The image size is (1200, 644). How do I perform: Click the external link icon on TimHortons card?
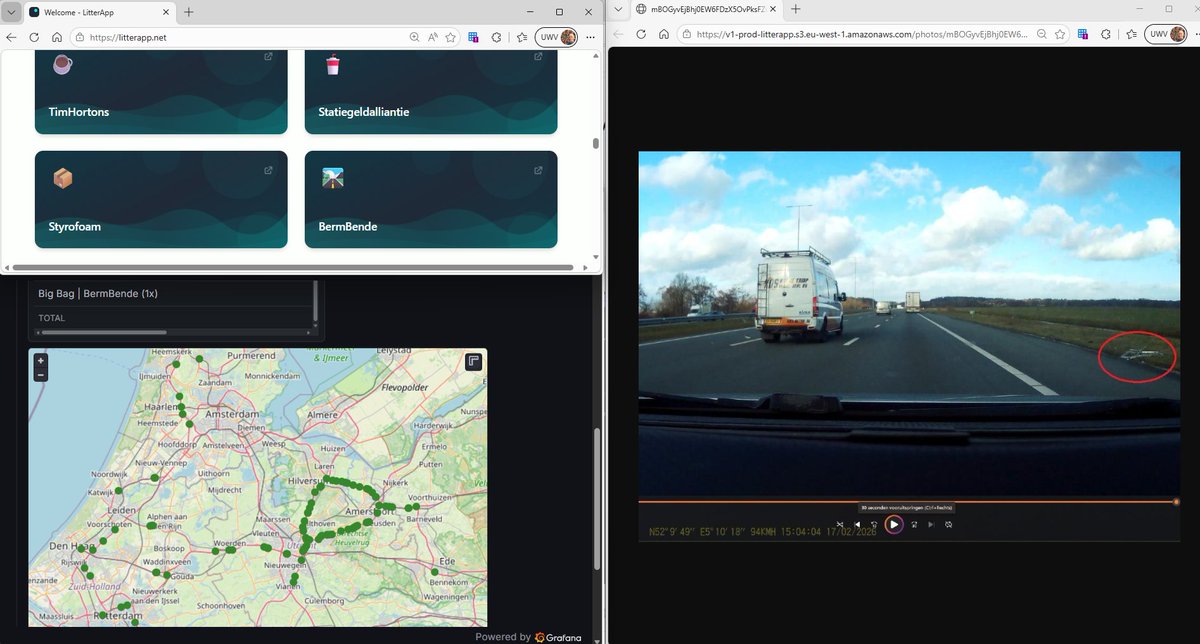point(268,57)
